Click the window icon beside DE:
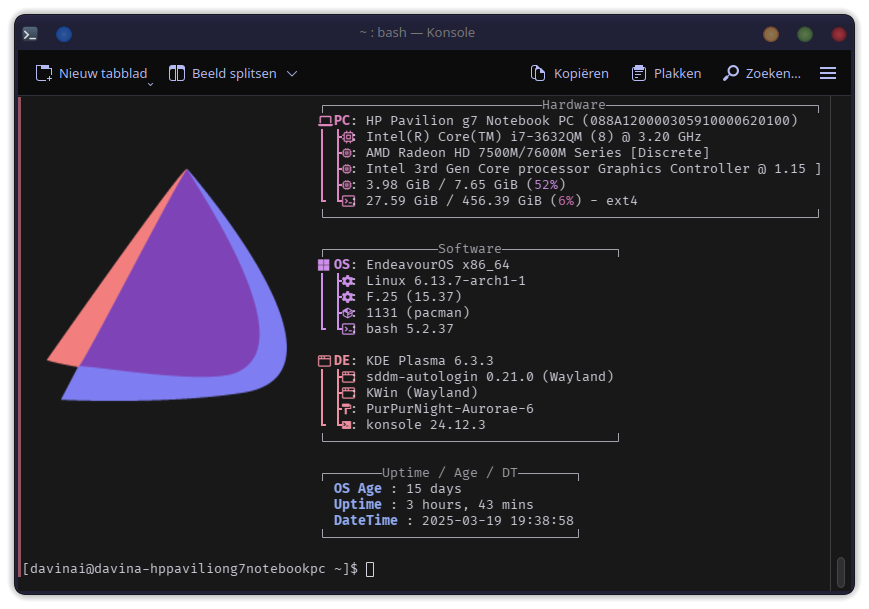The height and width of the screenshot is (609, 869). [325, 361]
